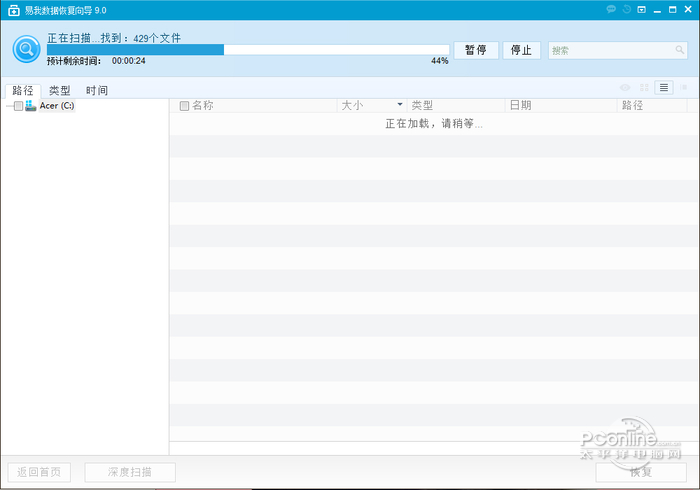Click the 暂停 pause button
This screenshot has width=700, height=490.
point(476,50)
